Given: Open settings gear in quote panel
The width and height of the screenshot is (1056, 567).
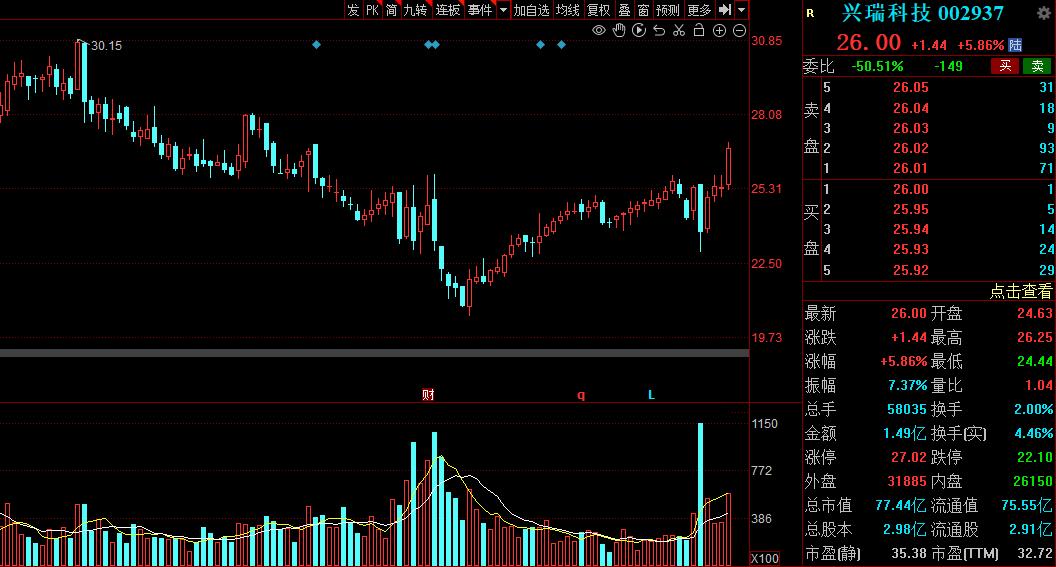Looking at the screenshot, I should [x=1043, y=13].
